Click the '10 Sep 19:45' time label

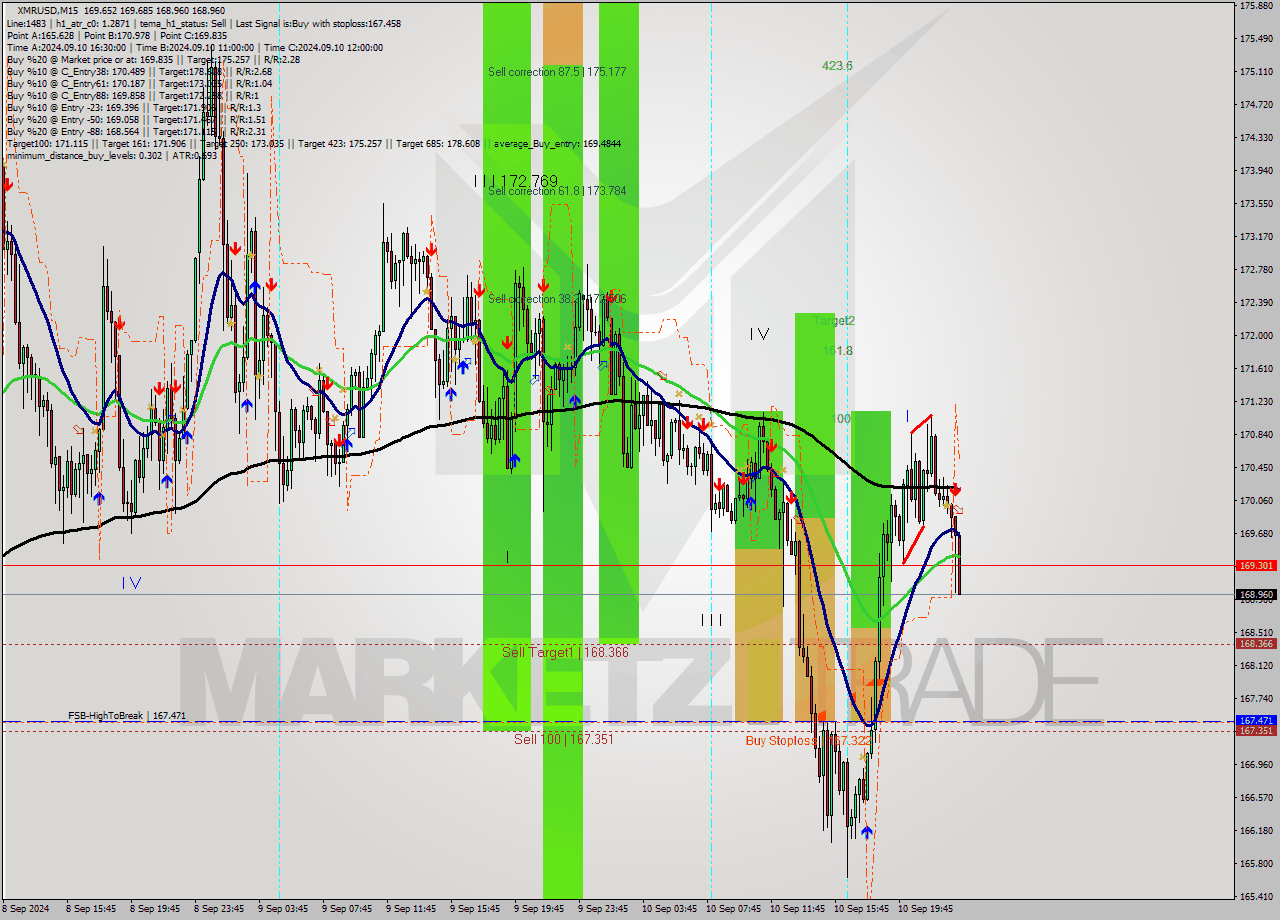click(x=926, y=910)
